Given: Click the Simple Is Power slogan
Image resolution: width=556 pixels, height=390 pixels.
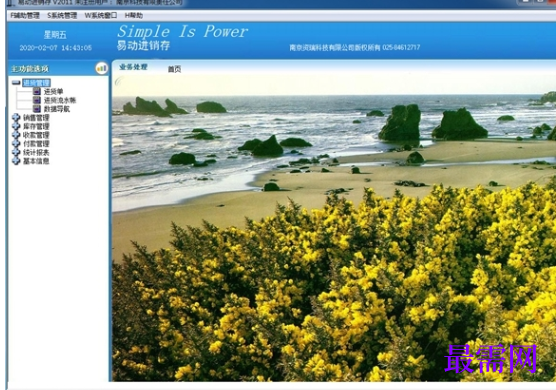Looking at the screenshot, I should tap(183, 32).
